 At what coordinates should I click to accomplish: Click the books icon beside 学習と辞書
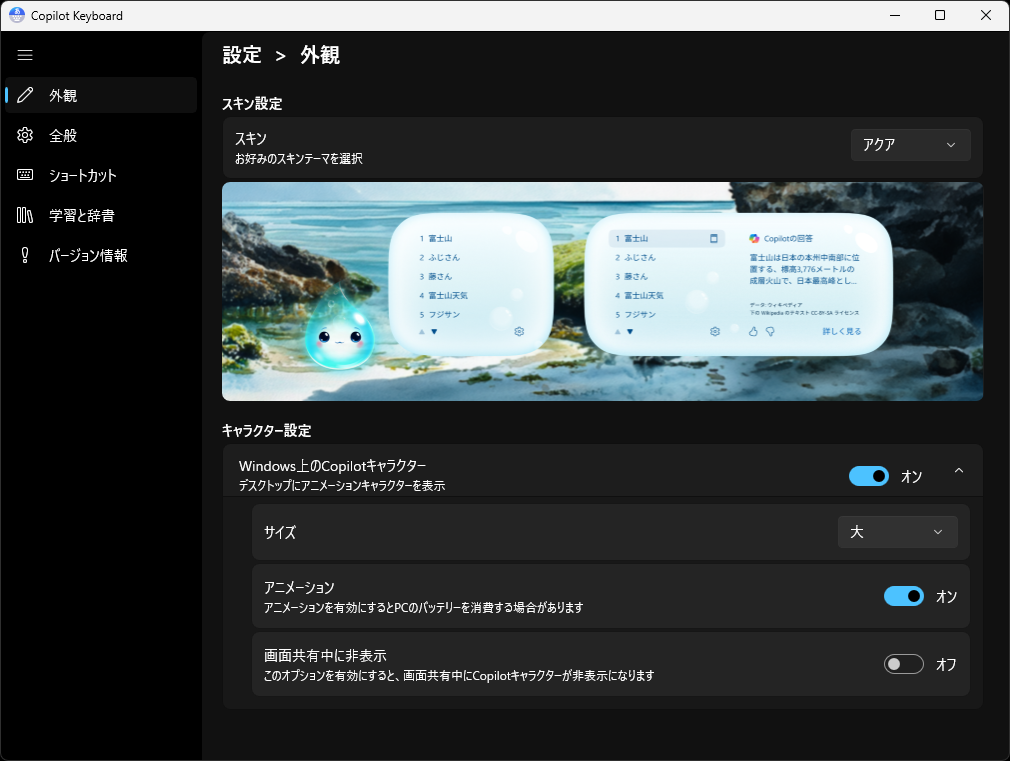click(25, 215)
